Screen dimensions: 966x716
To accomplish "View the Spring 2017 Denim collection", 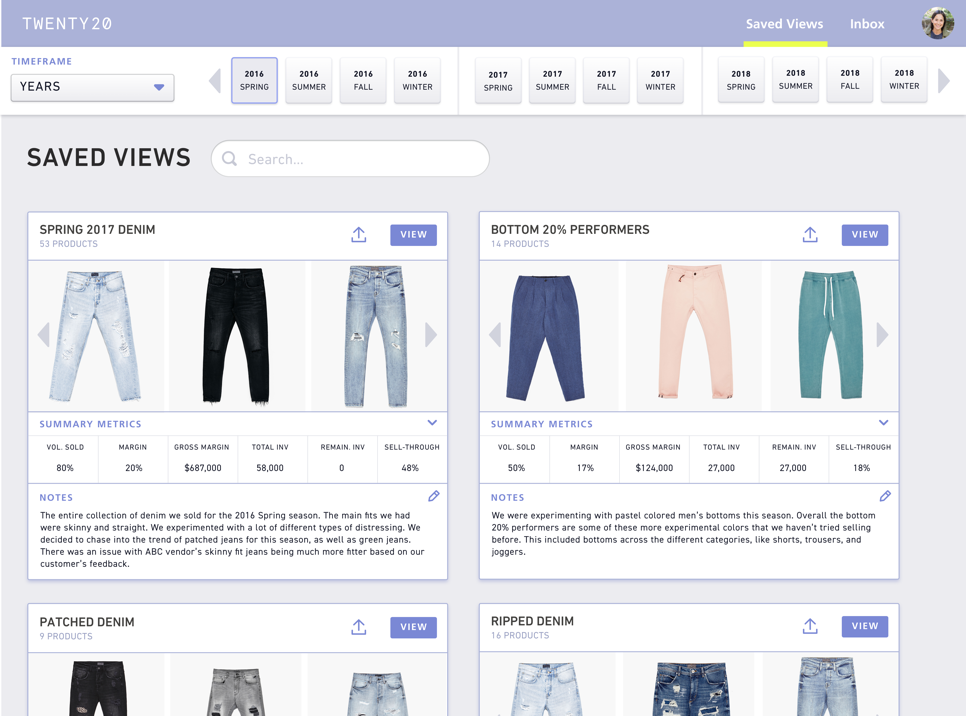I will coord(413,235).
